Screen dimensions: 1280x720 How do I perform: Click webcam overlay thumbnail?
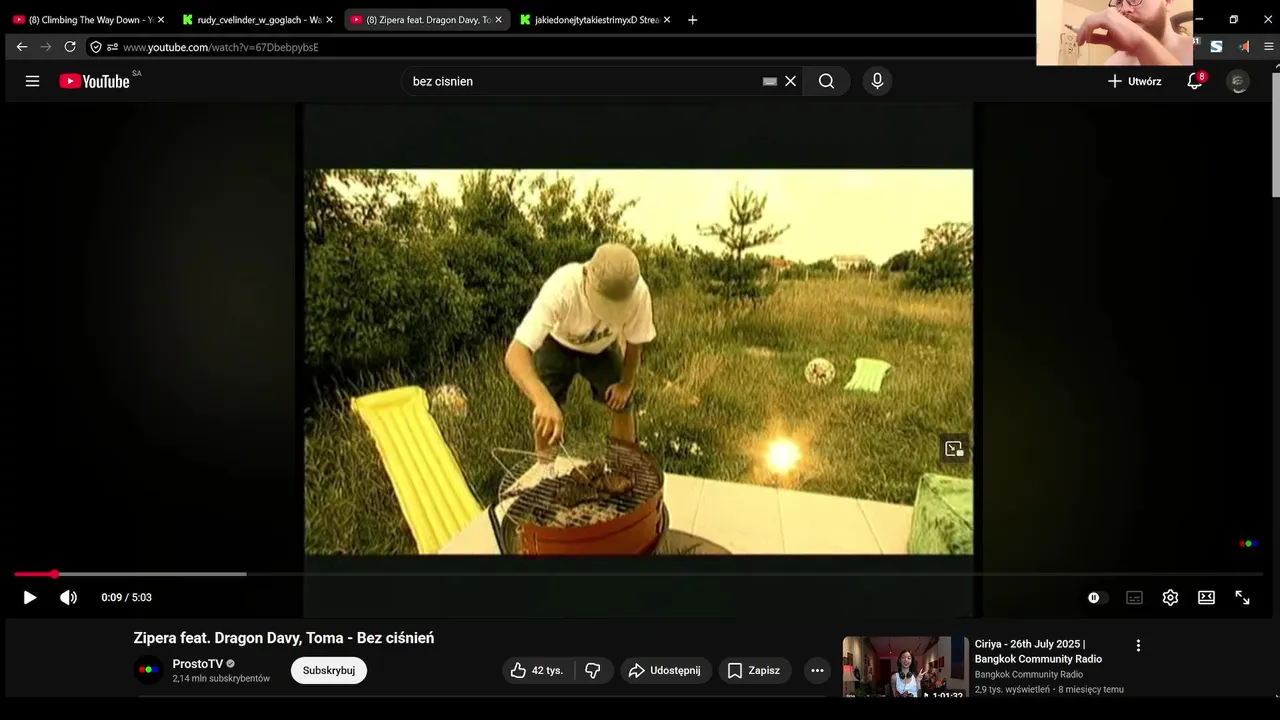[x=1114, y=33]
